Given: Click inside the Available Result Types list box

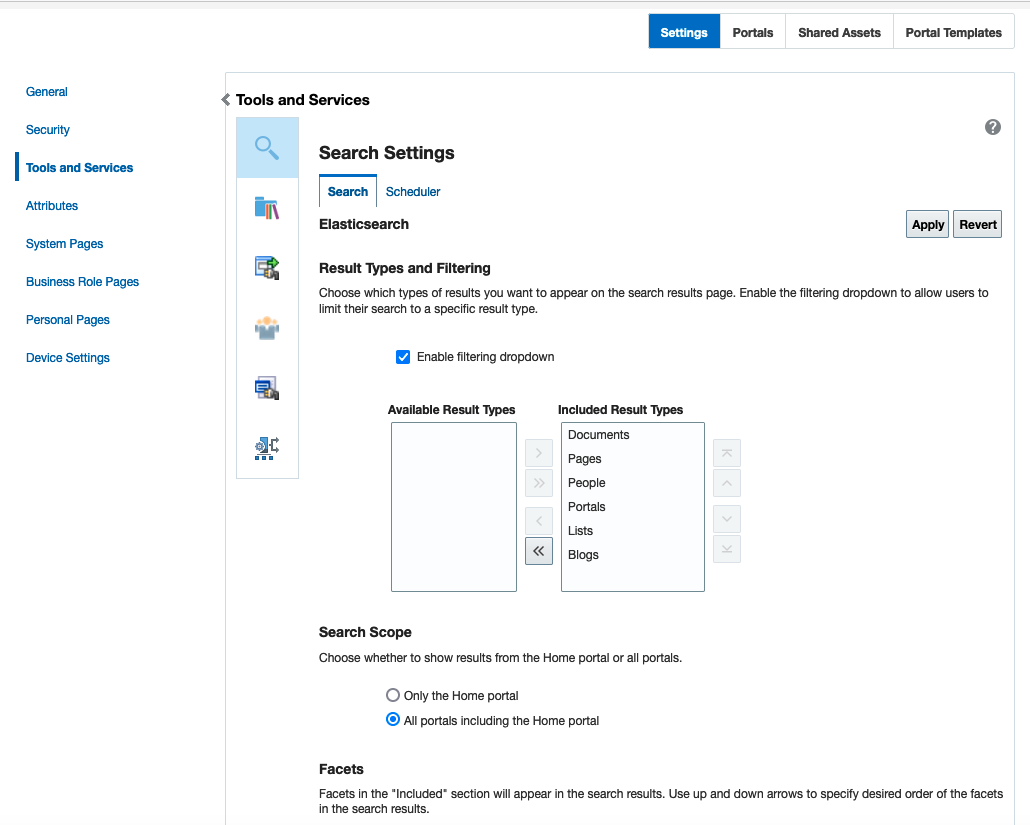Looking at the screenshot, I should click(x=454, y=507).
